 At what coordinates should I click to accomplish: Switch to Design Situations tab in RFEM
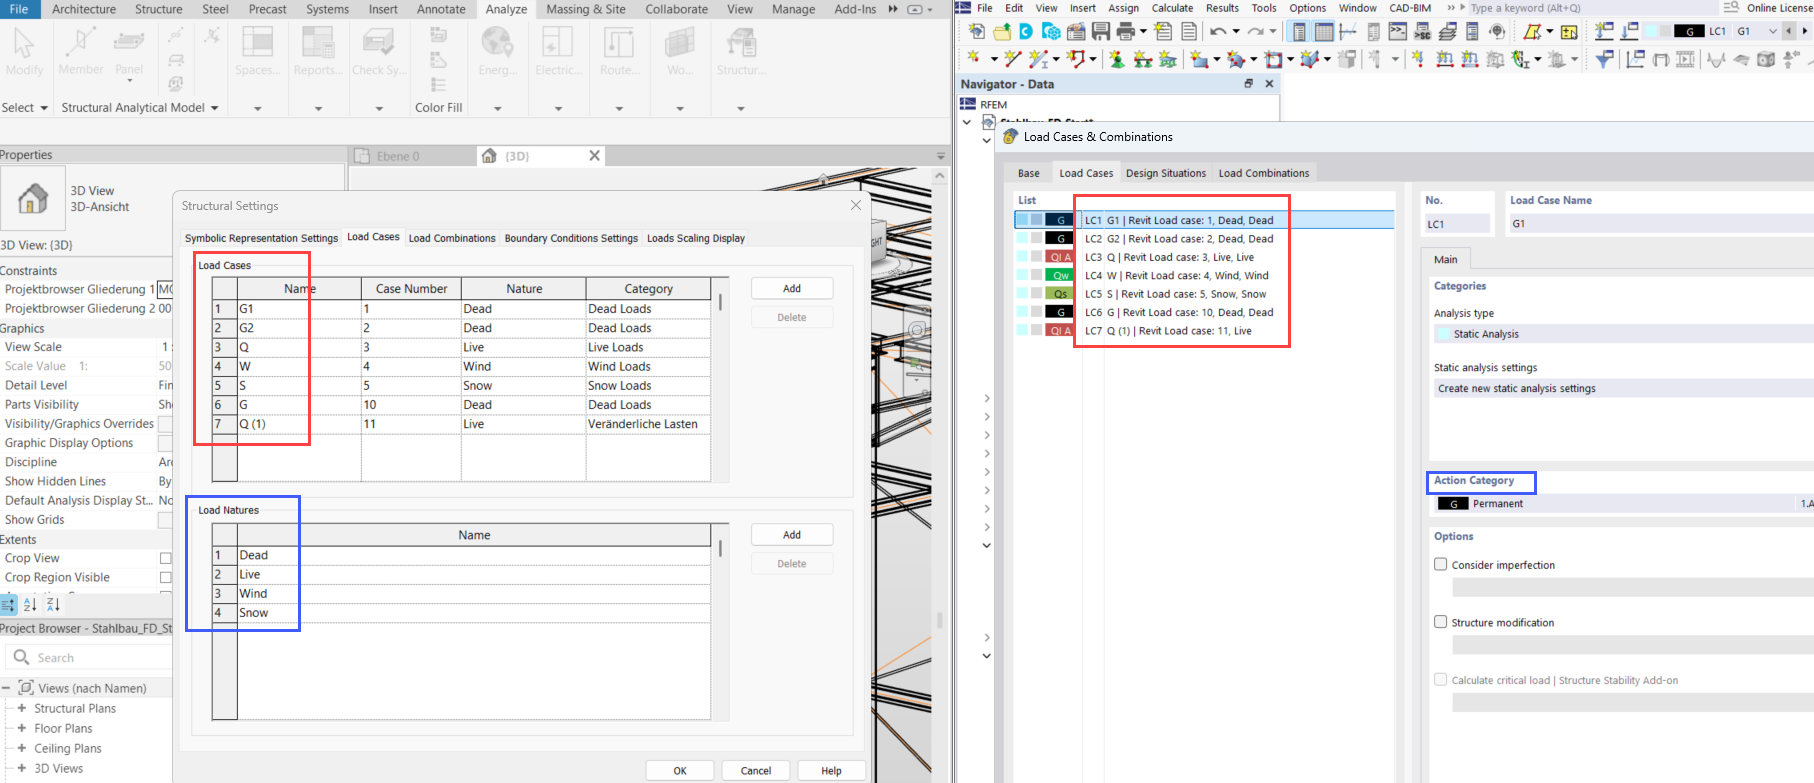[x=1166, y=173]
